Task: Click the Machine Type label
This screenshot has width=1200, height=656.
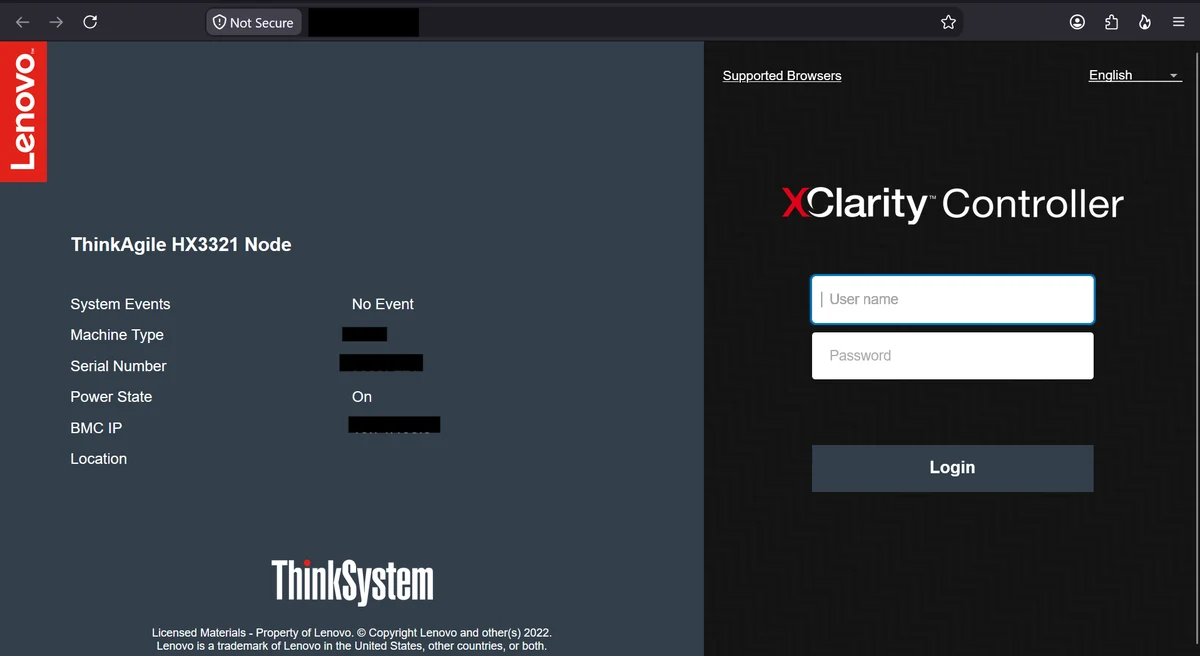Action: click(x=117, y=335)
